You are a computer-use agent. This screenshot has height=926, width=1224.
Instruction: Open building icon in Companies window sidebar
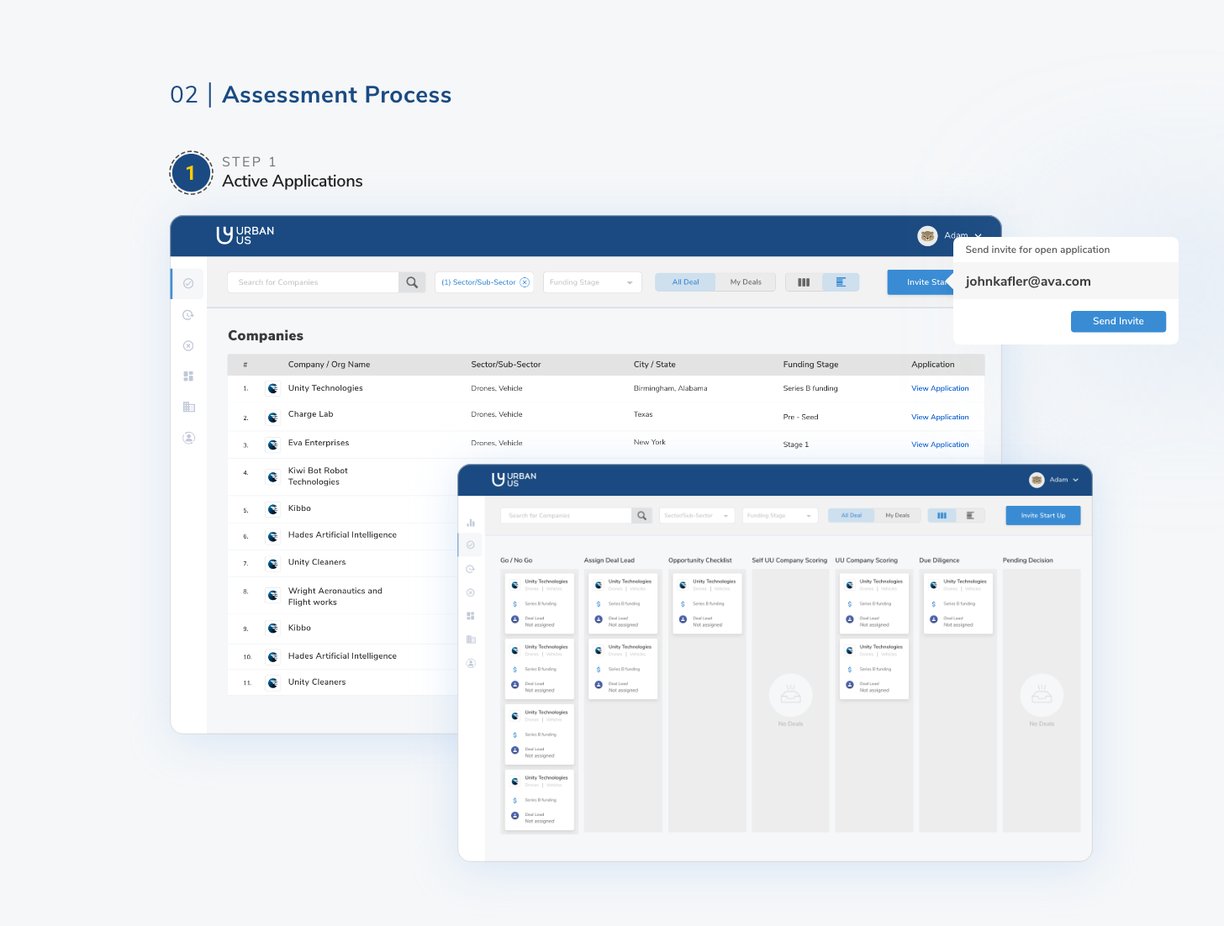click(188, 407)
